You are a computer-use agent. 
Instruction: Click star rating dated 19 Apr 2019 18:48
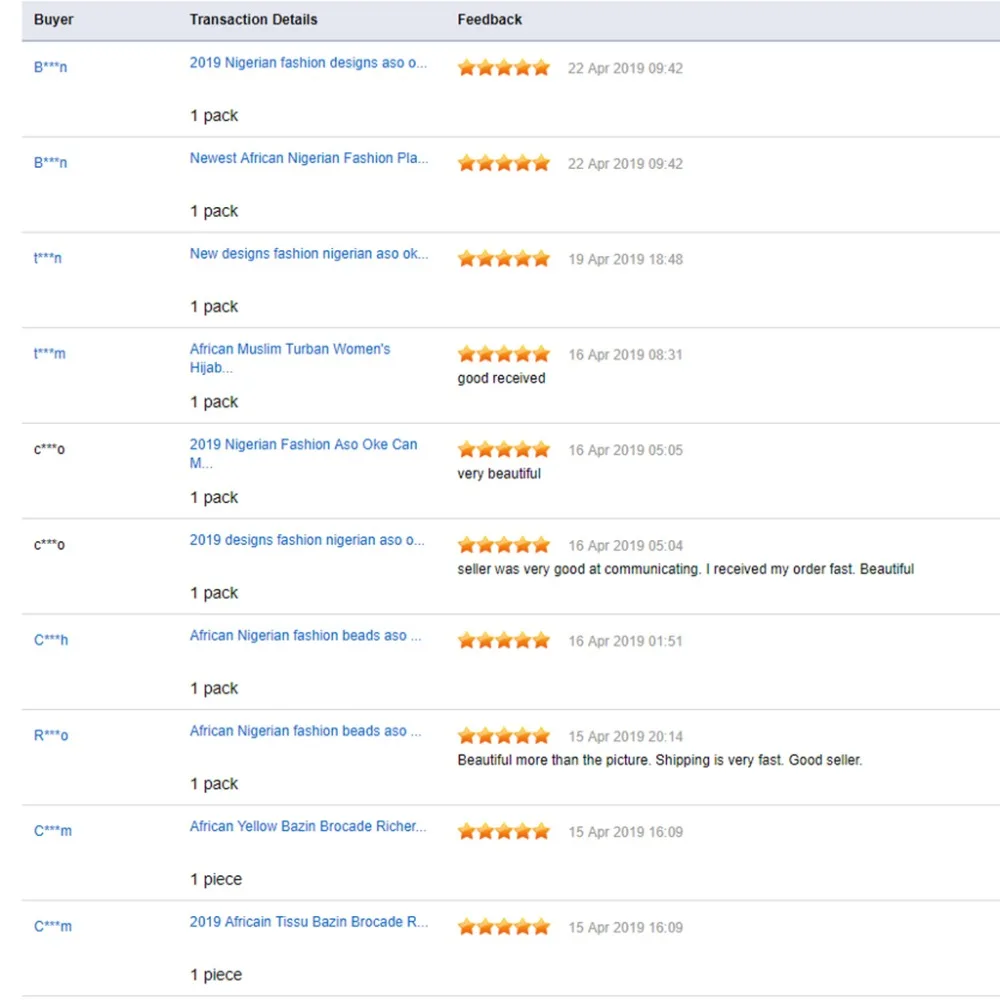pyautogui.click(x=504, y=259)
